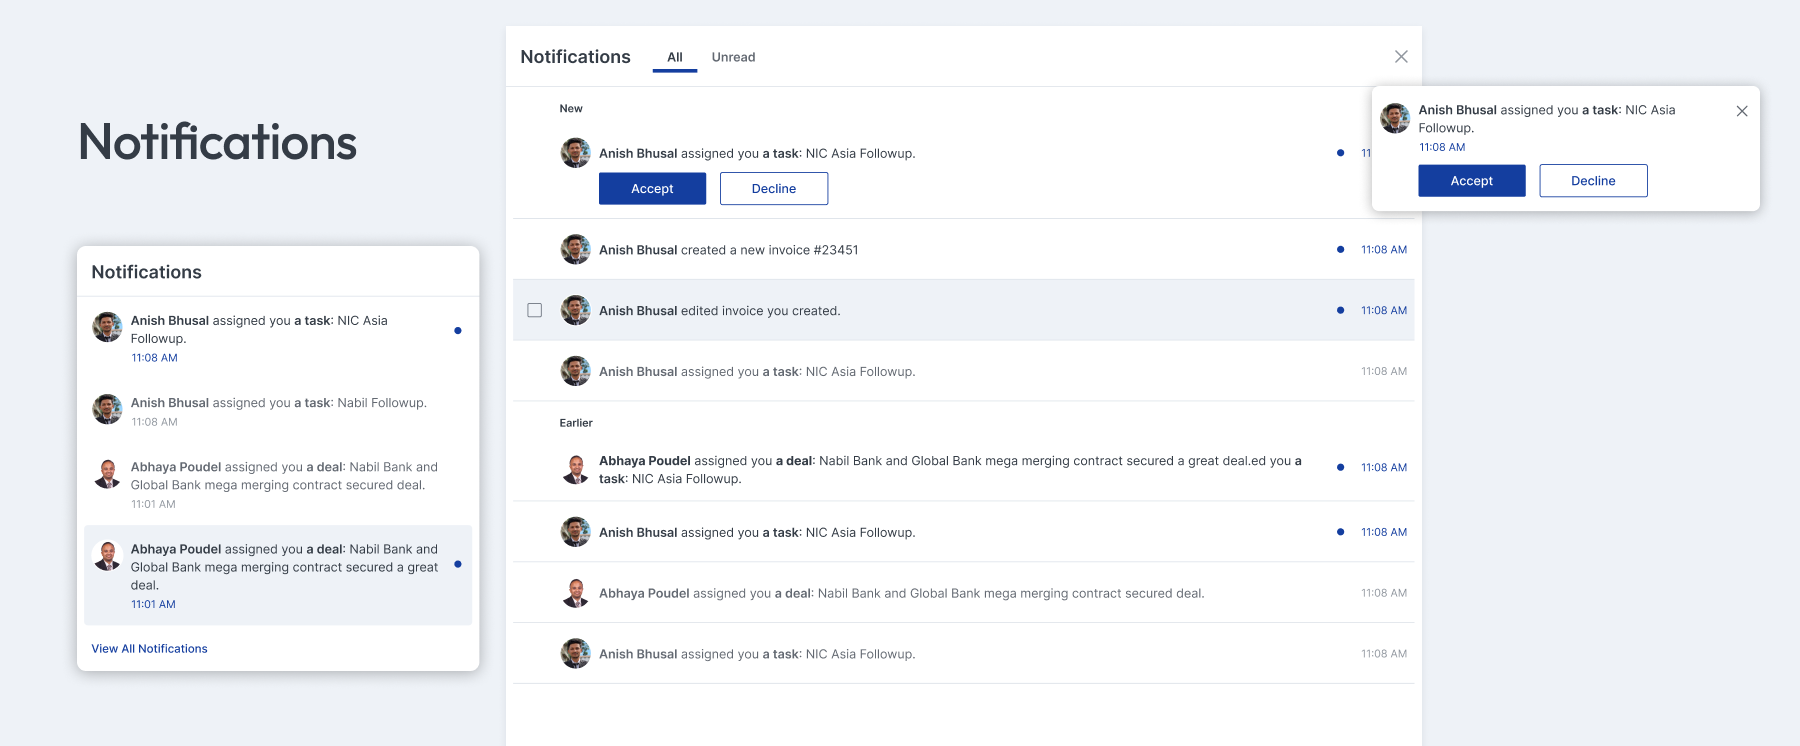Dismiss the NIC Asia Followup toast popup
1800x746 pixels.
pyautogui.click(x=1742, y=111)
